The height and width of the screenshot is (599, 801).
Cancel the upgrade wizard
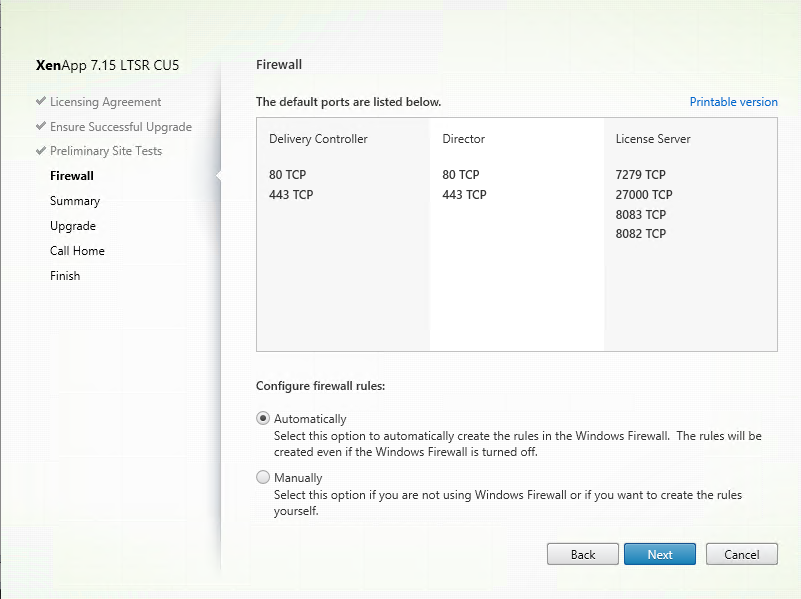click(741, 554)
